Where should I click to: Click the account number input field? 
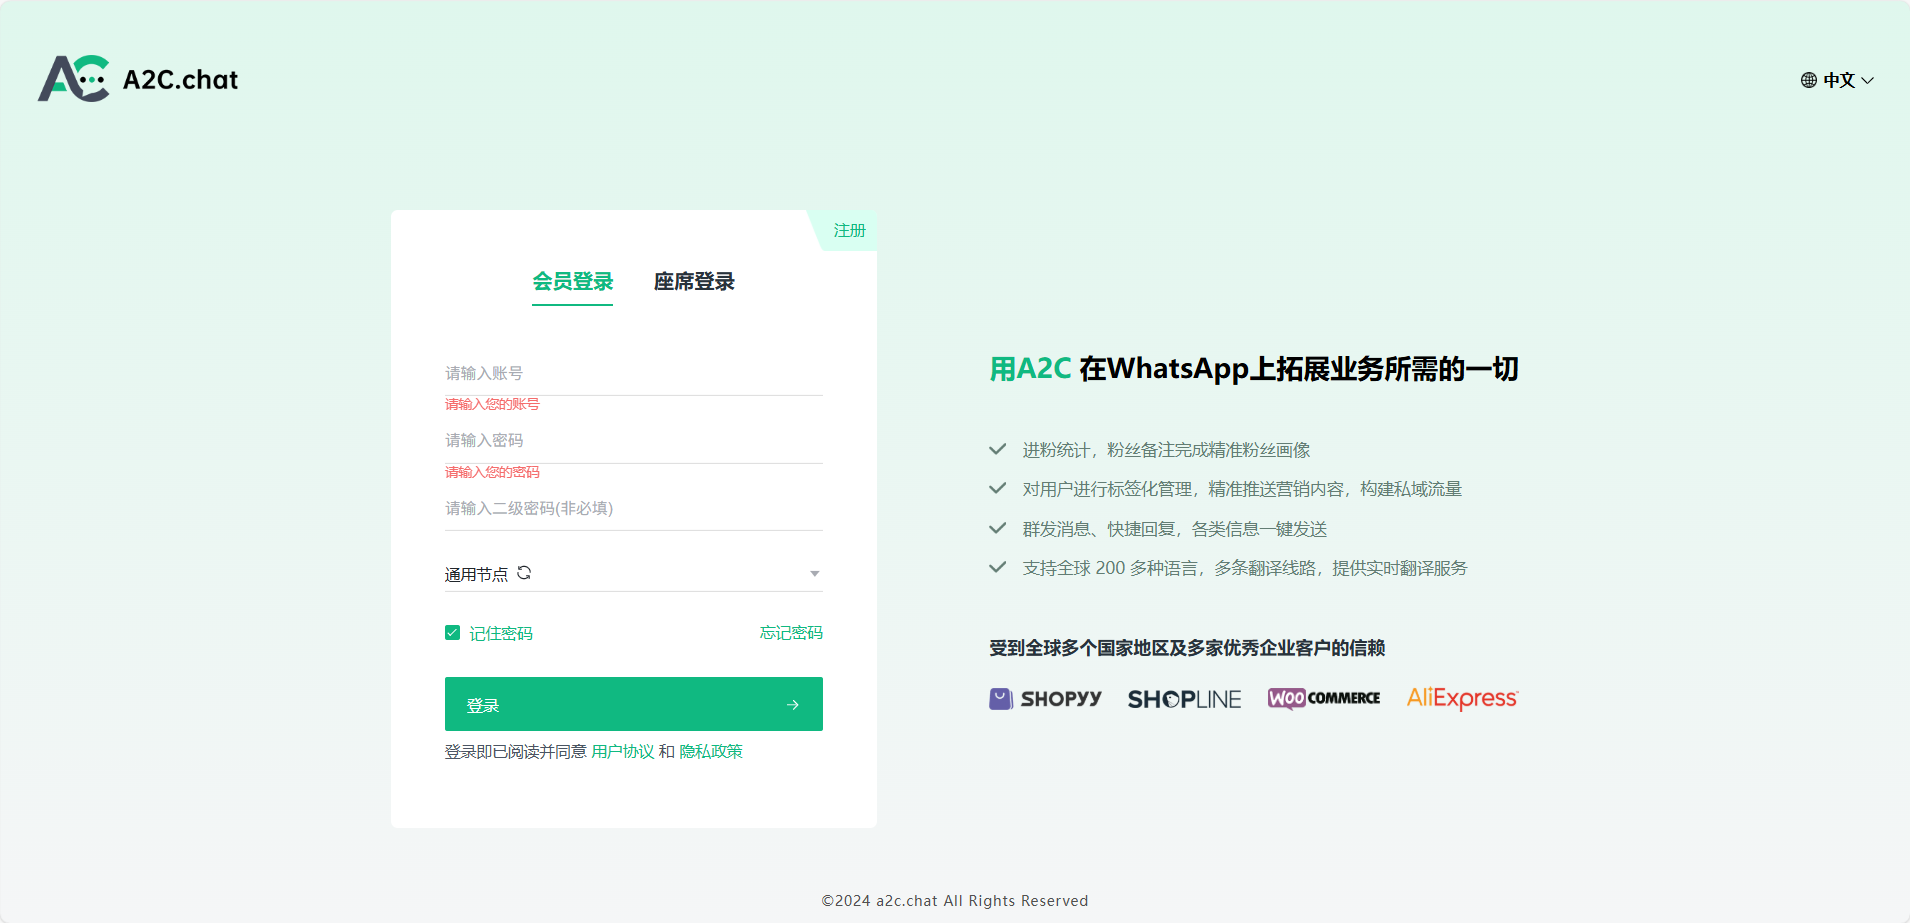(633, 372)
